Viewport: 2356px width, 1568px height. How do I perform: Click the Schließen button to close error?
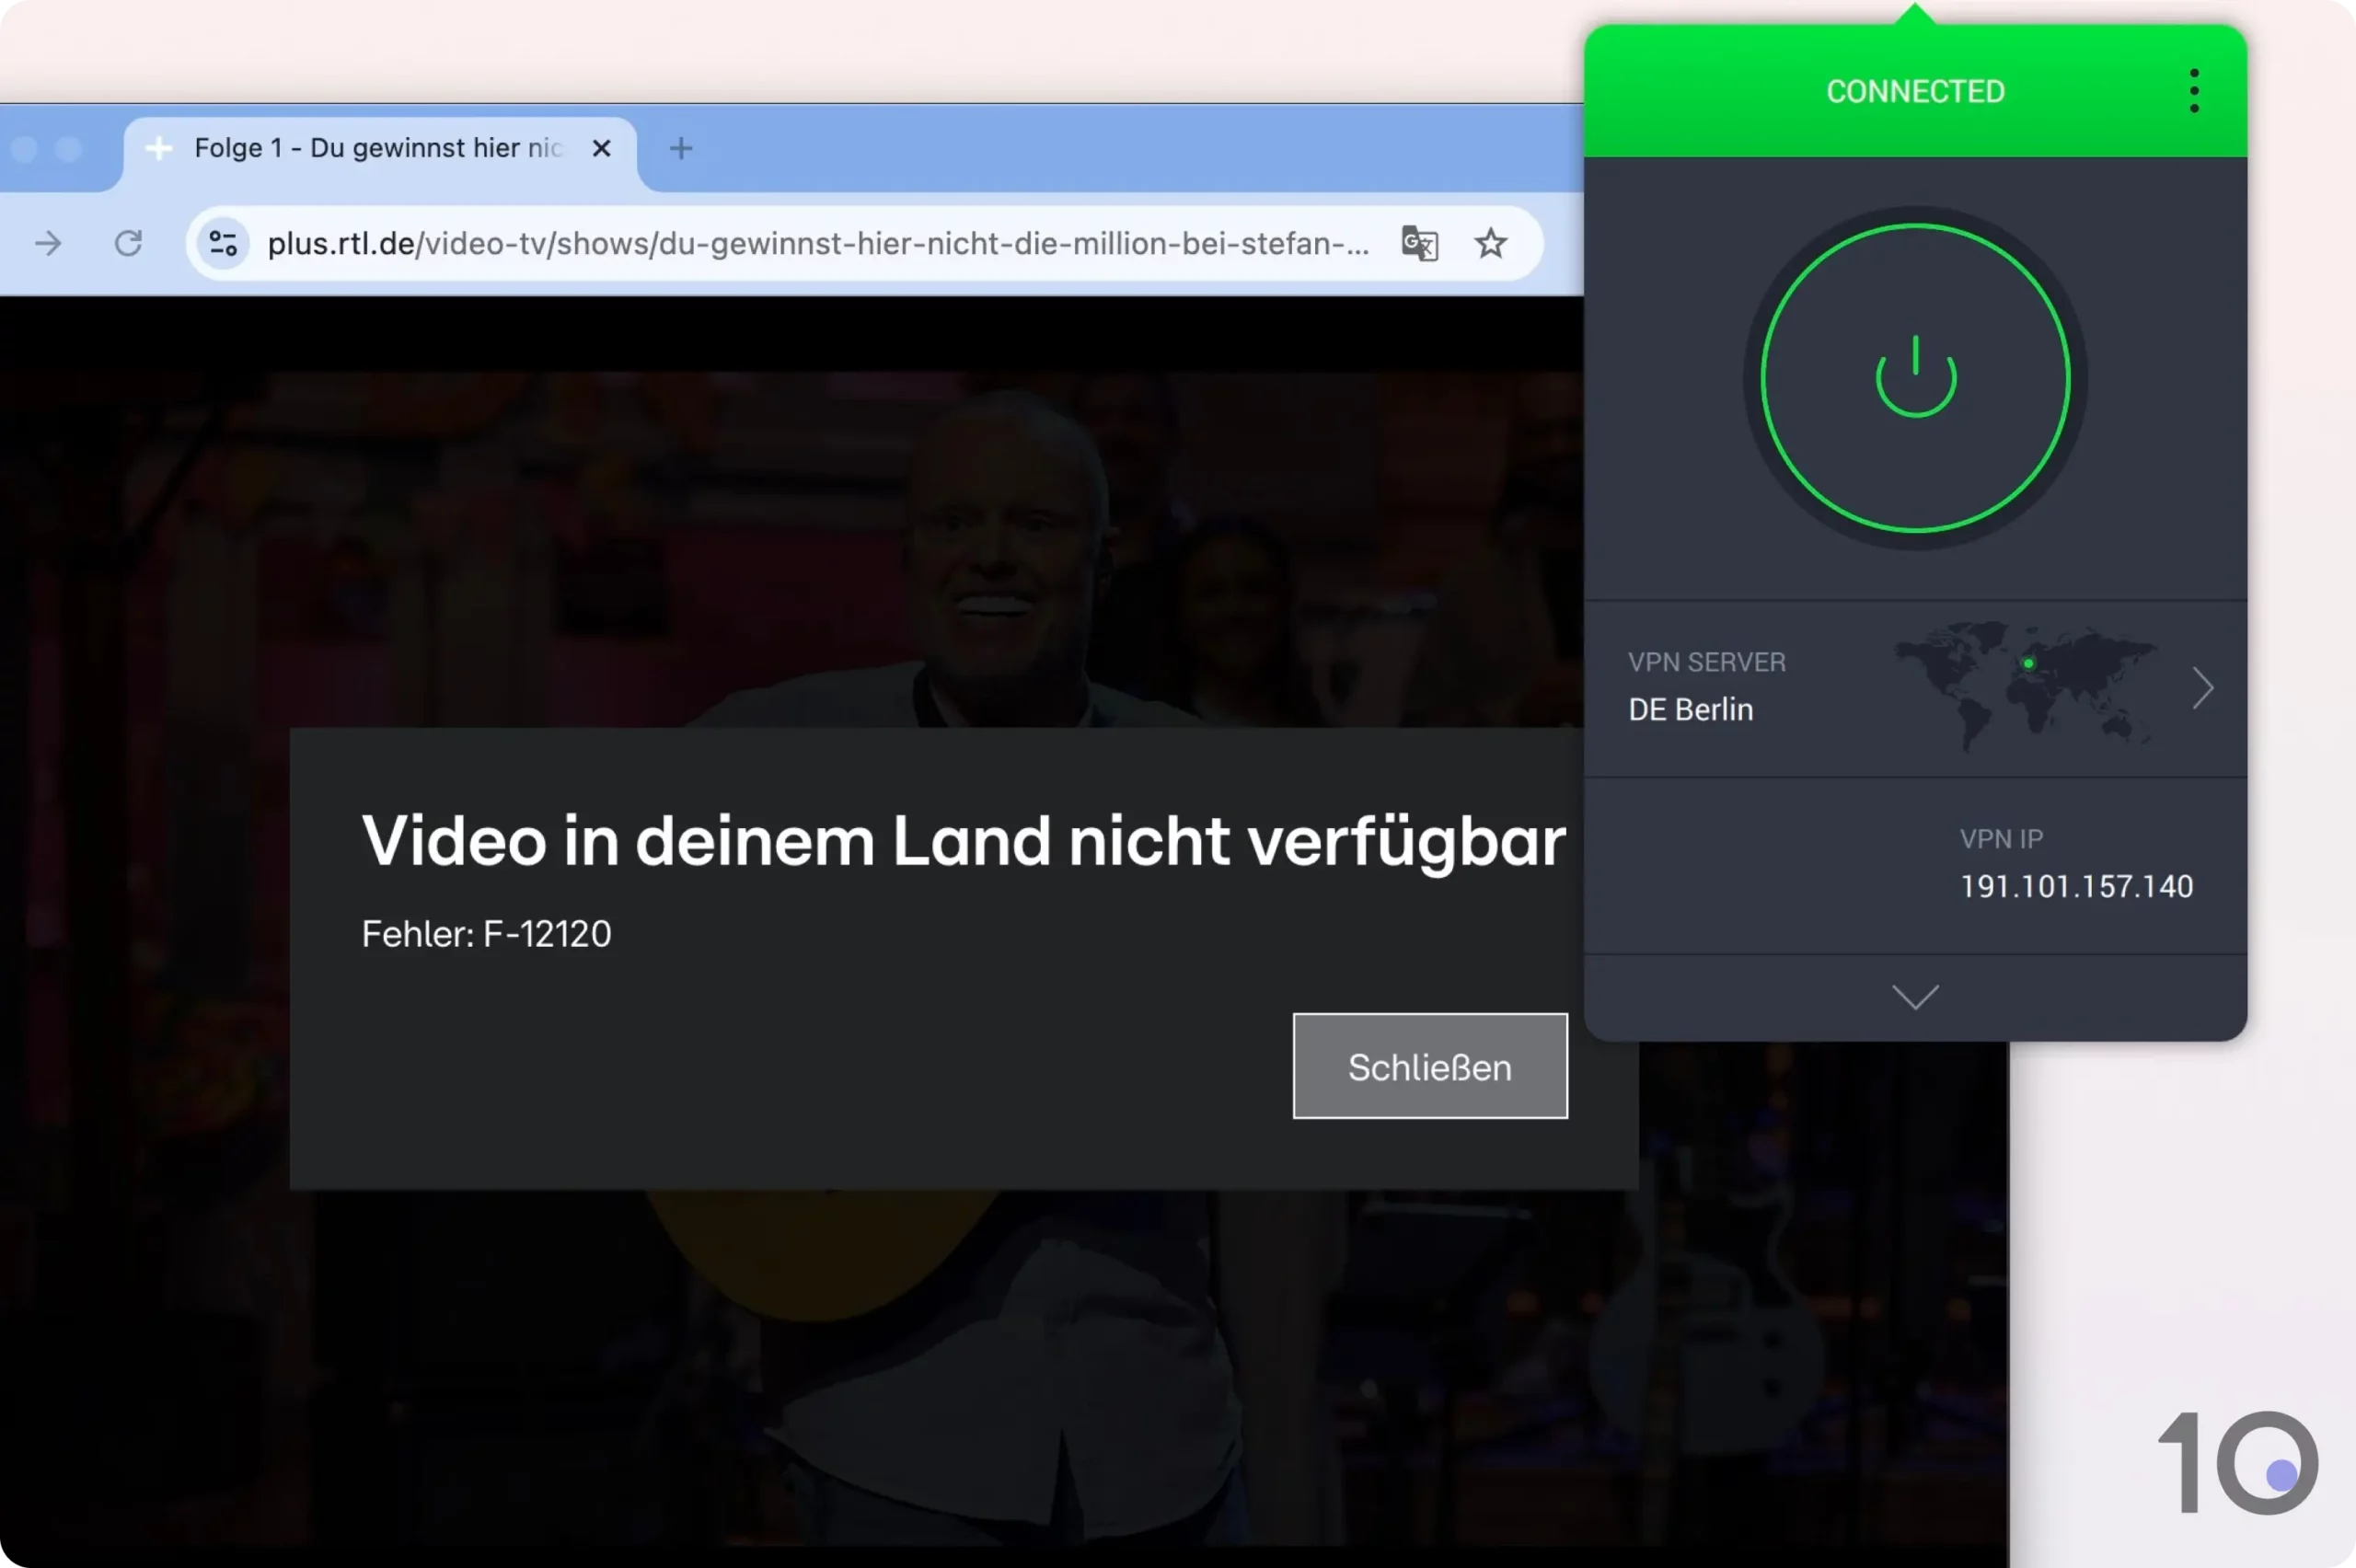1430,1067
